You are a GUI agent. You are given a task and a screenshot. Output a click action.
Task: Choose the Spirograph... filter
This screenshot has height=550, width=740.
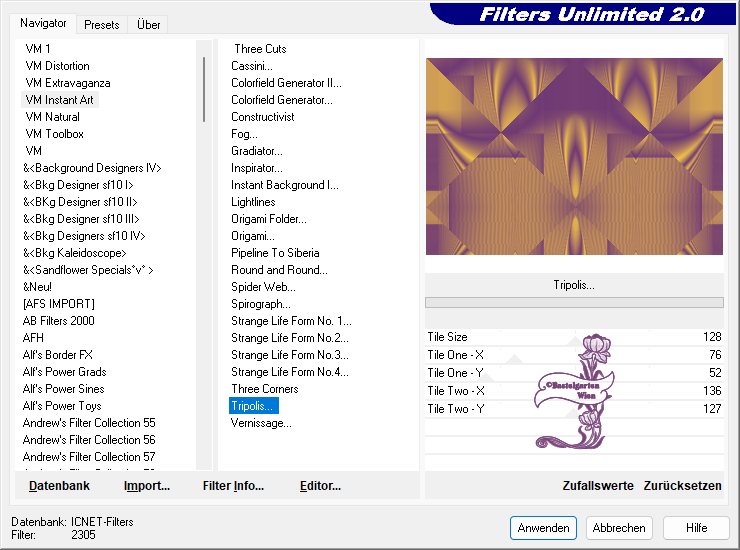tap(261, 304)
